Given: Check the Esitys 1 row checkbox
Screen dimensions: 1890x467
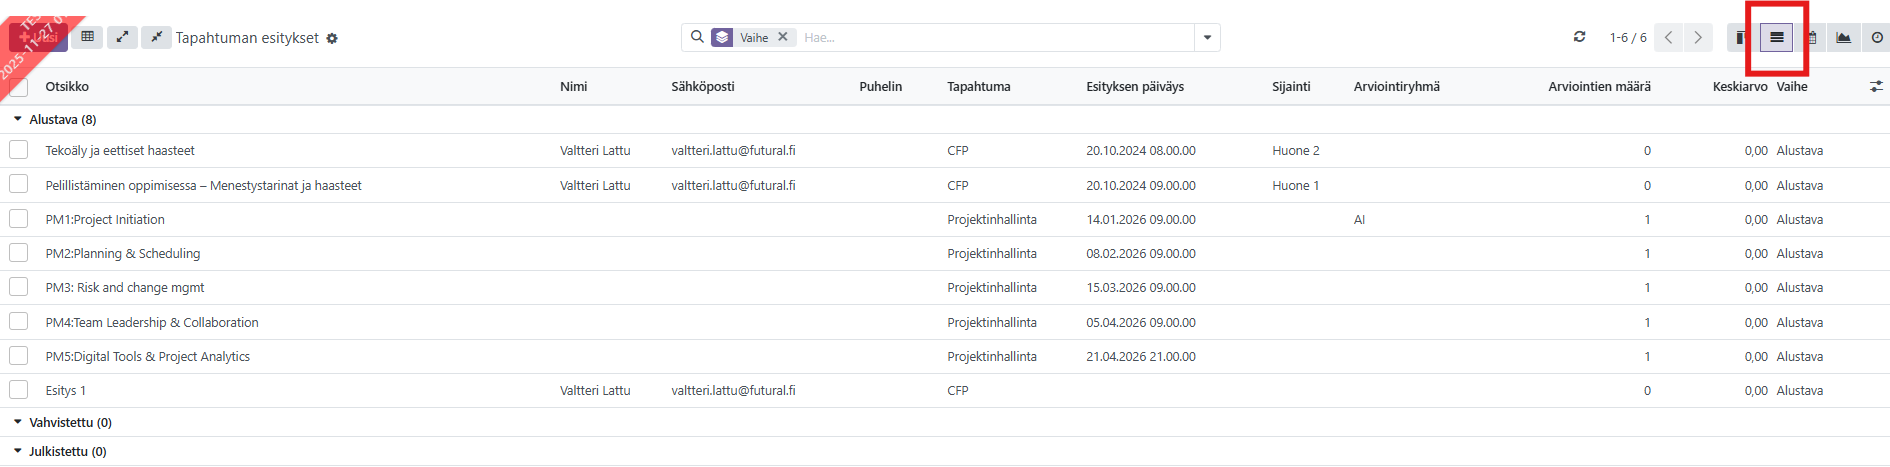Looking at the screenshot, I should coord(19,390).
